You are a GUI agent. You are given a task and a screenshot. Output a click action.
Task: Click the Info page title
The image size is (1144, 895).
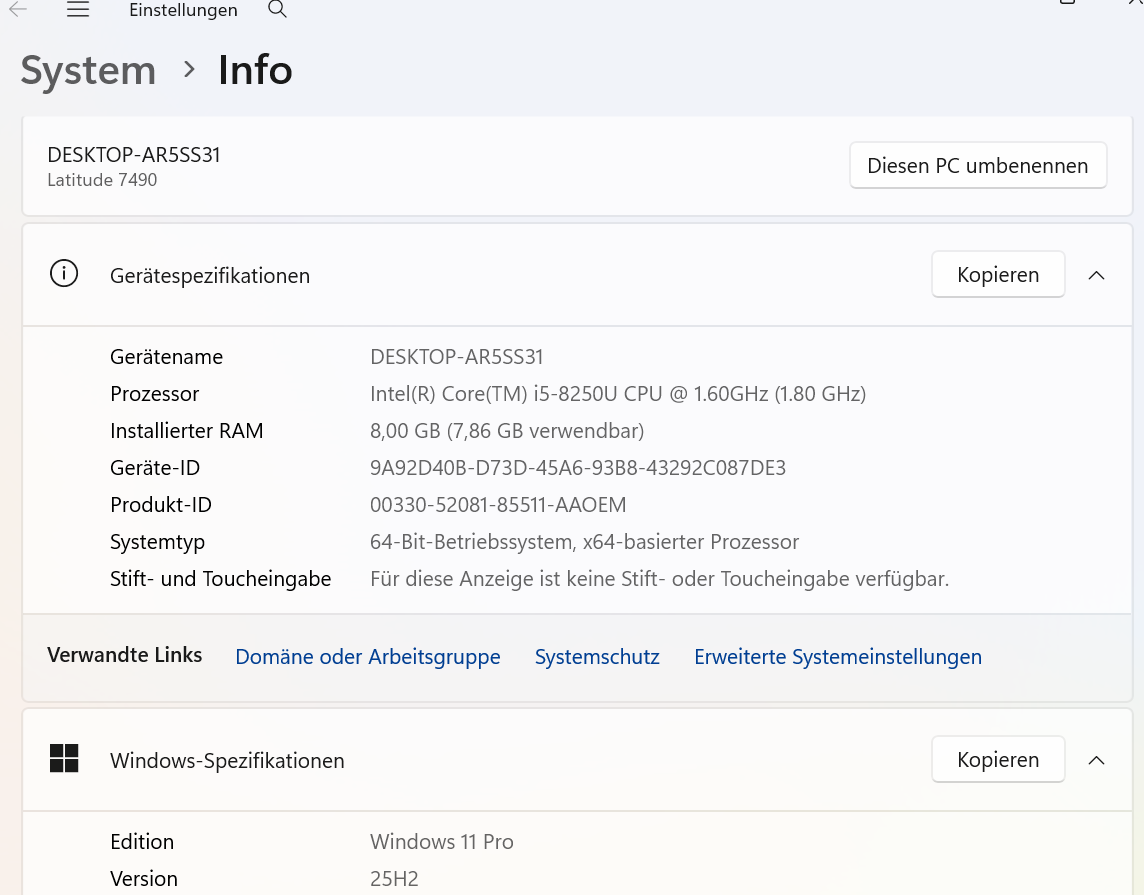(x=255, y=70)
